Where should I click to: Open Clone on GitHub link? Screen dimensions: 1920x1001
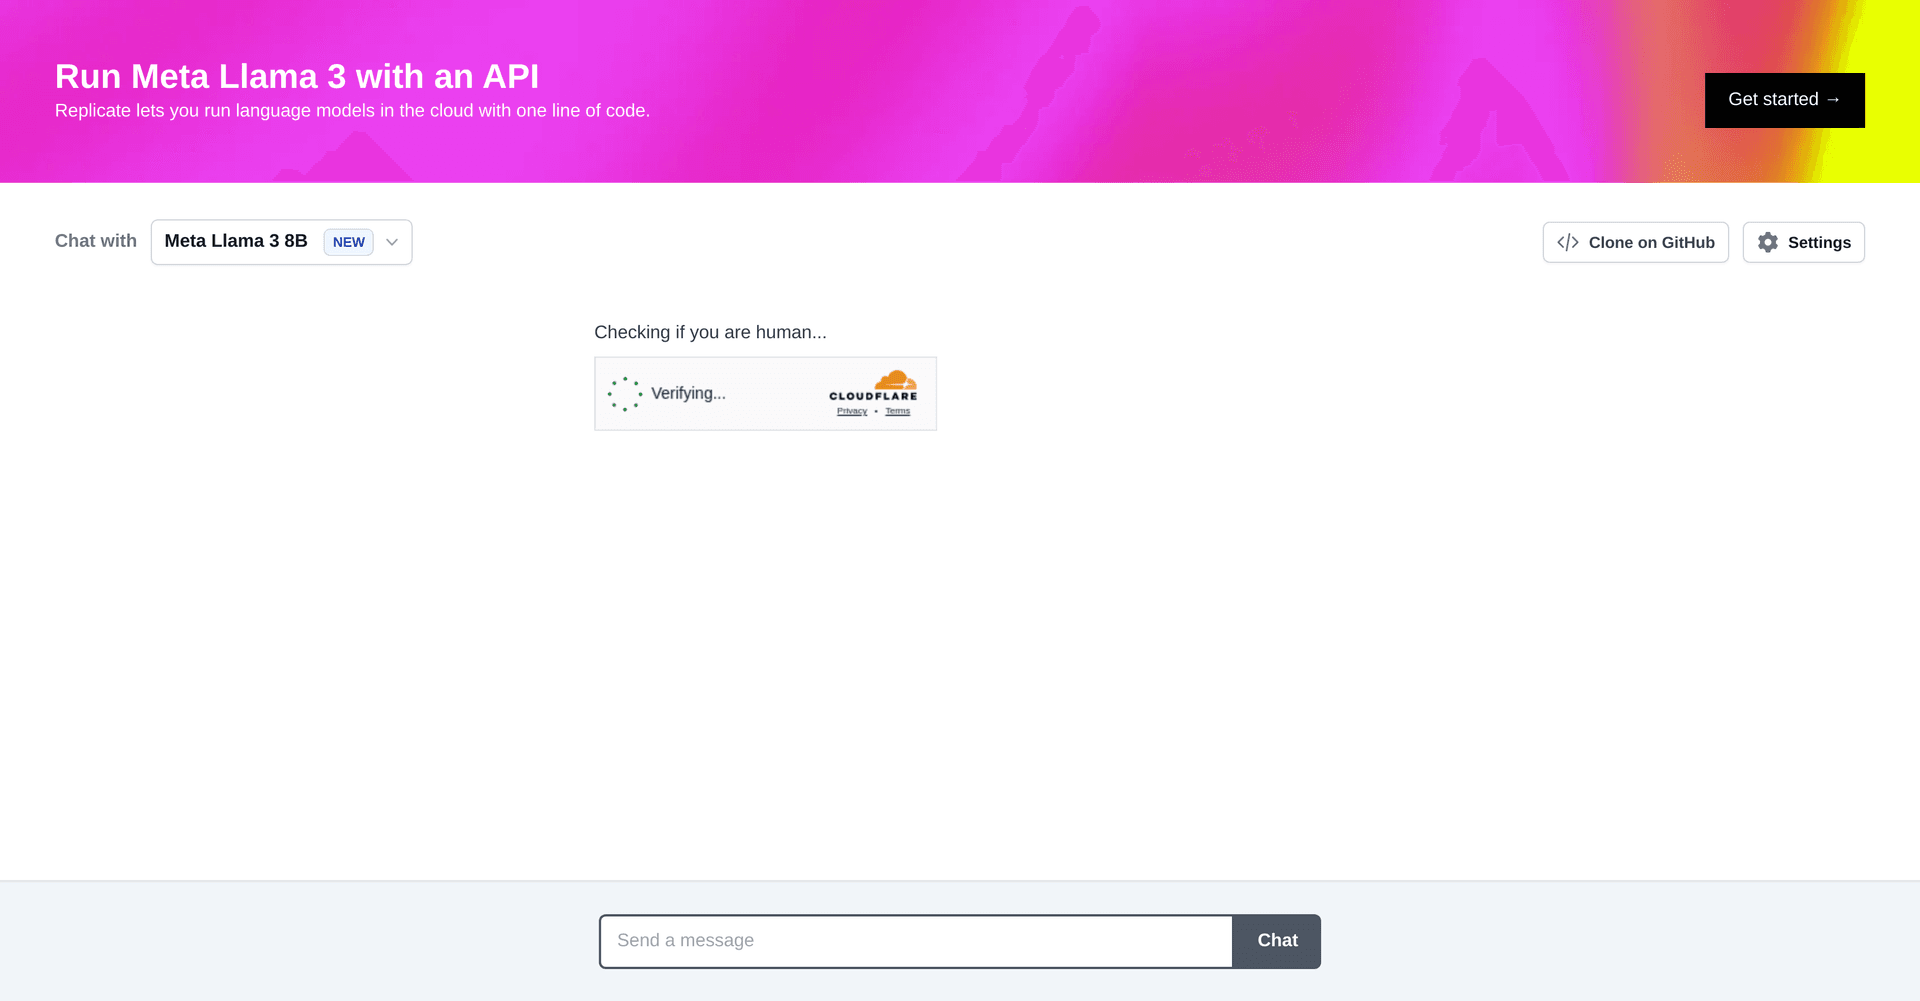1635,242
